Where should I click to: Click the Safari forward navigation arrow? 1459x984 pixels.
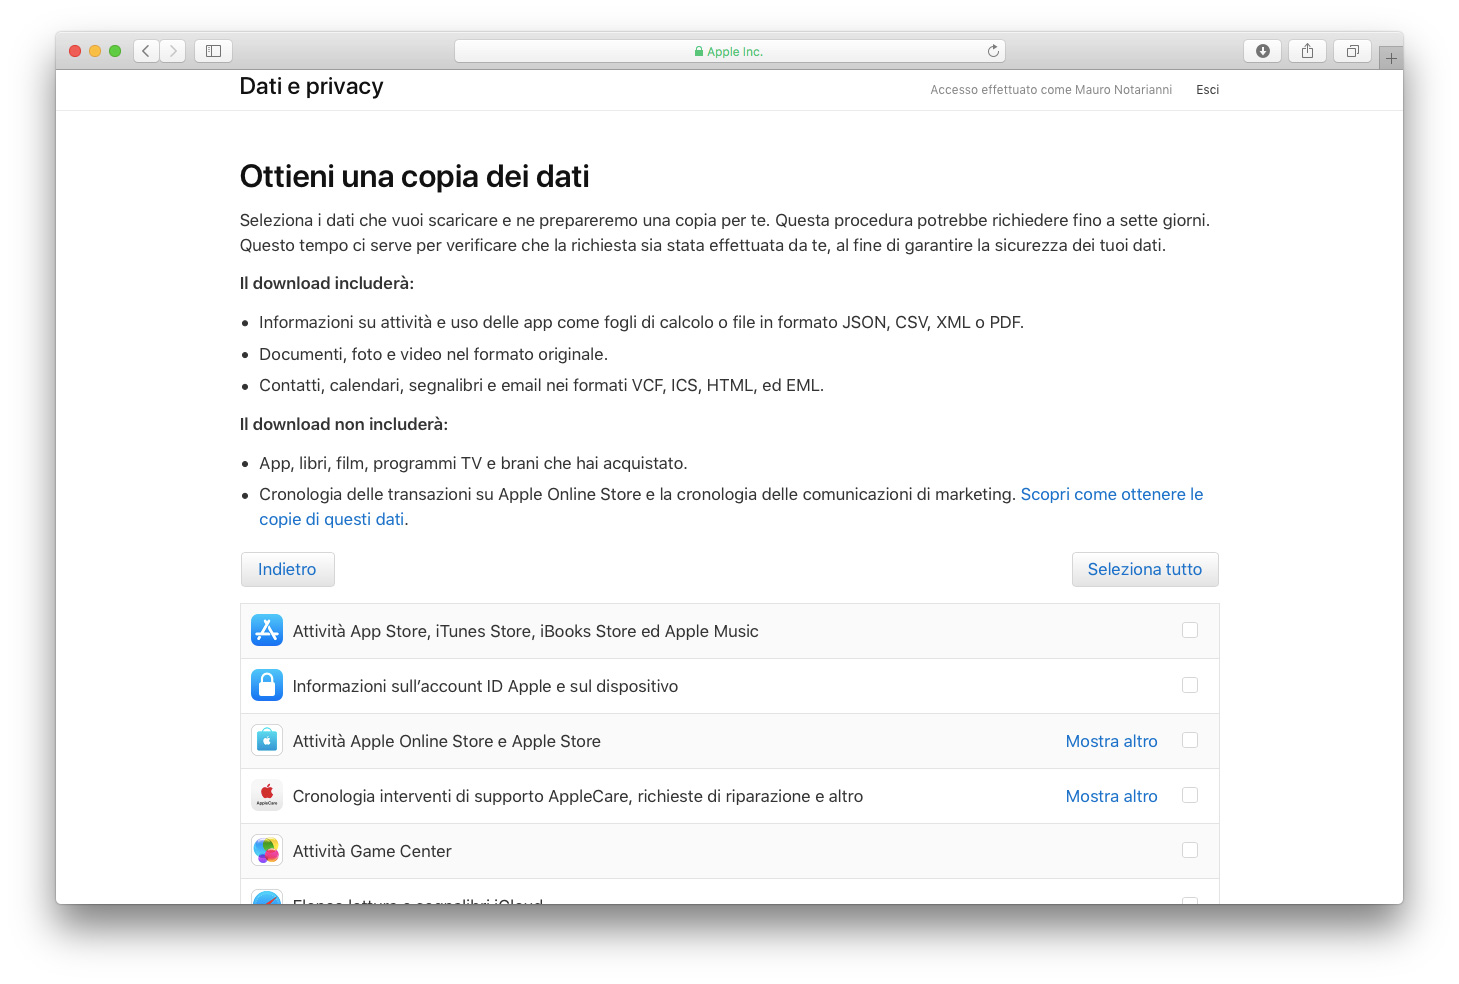pyautogui.click(x=173, y=51)
